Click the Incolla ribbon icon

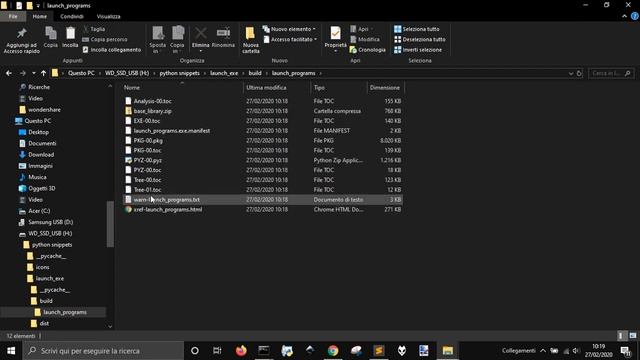tap(70, 37)
